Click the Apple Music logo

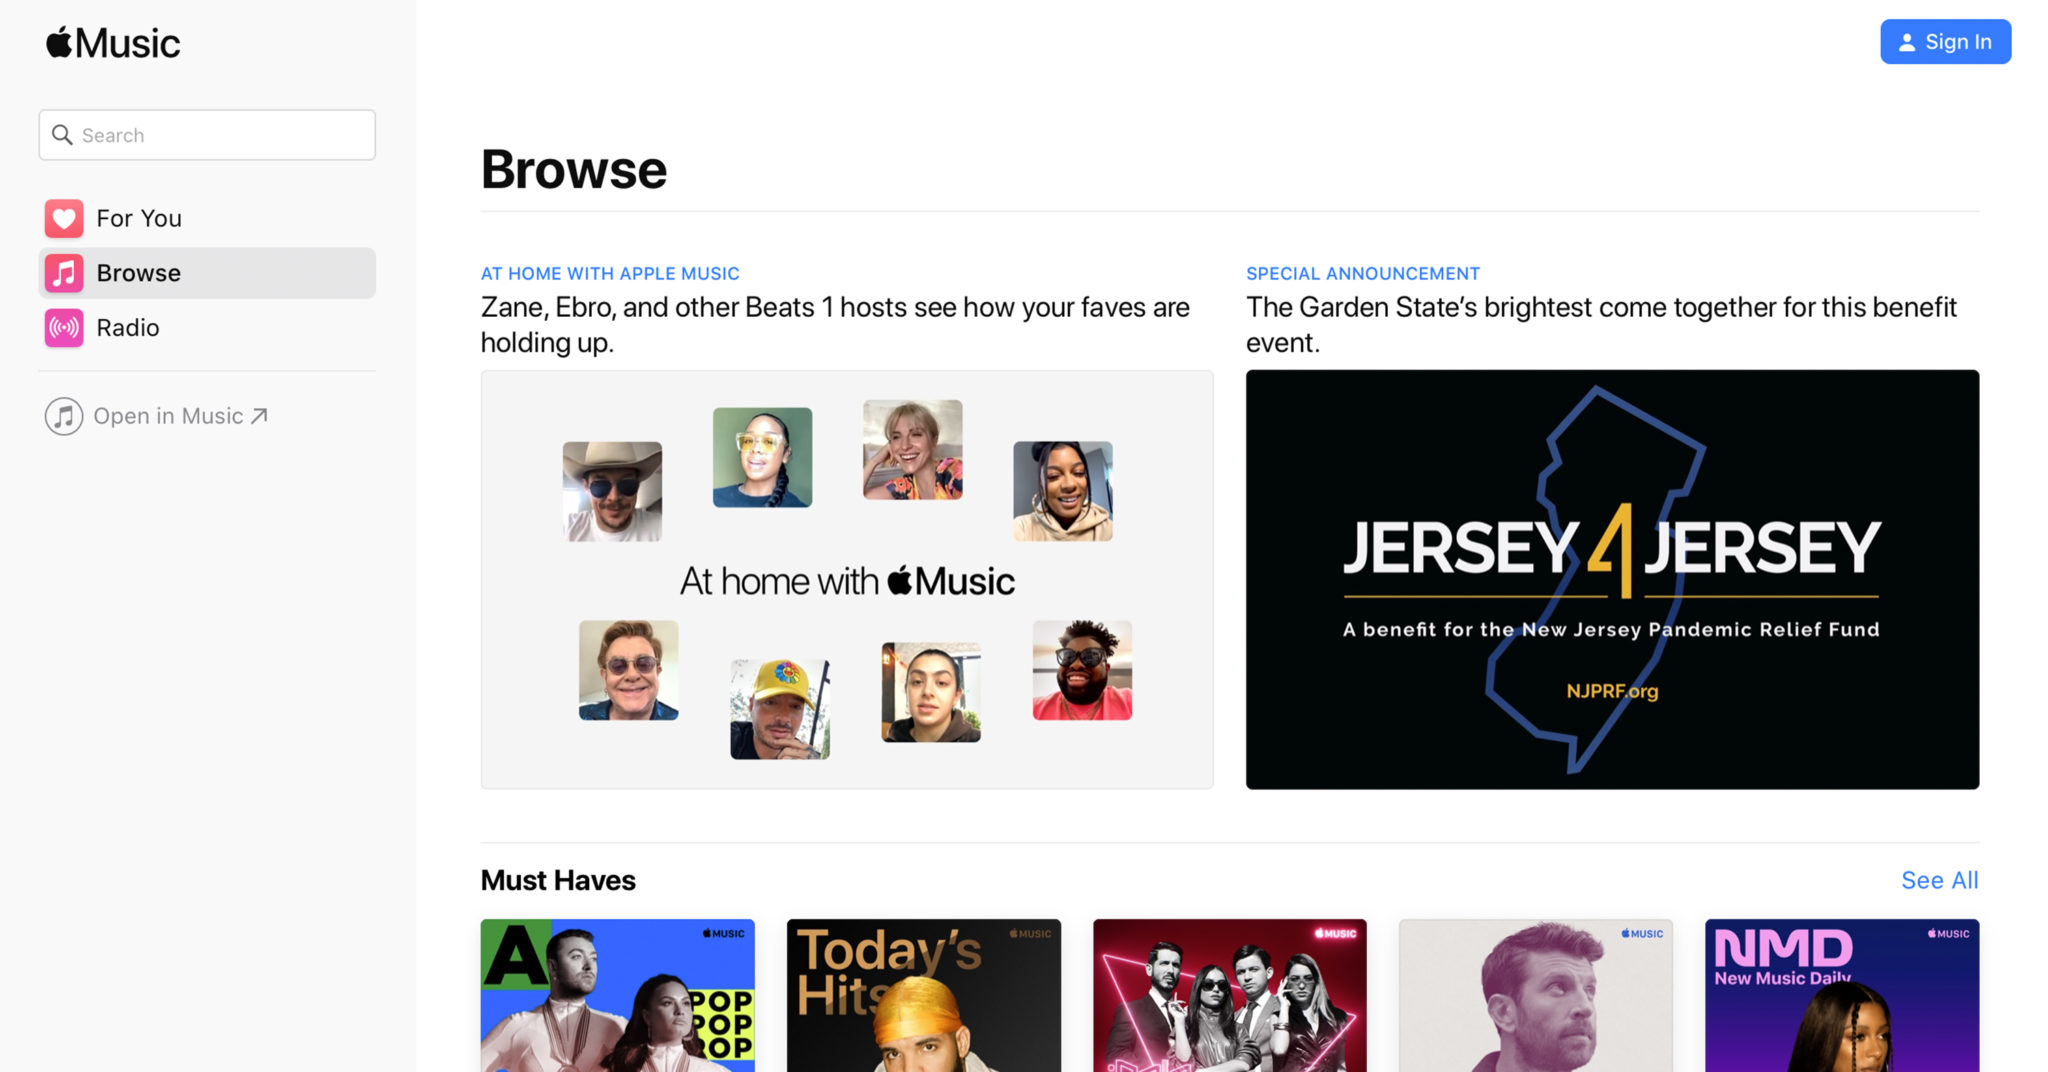tap(113, 43)
